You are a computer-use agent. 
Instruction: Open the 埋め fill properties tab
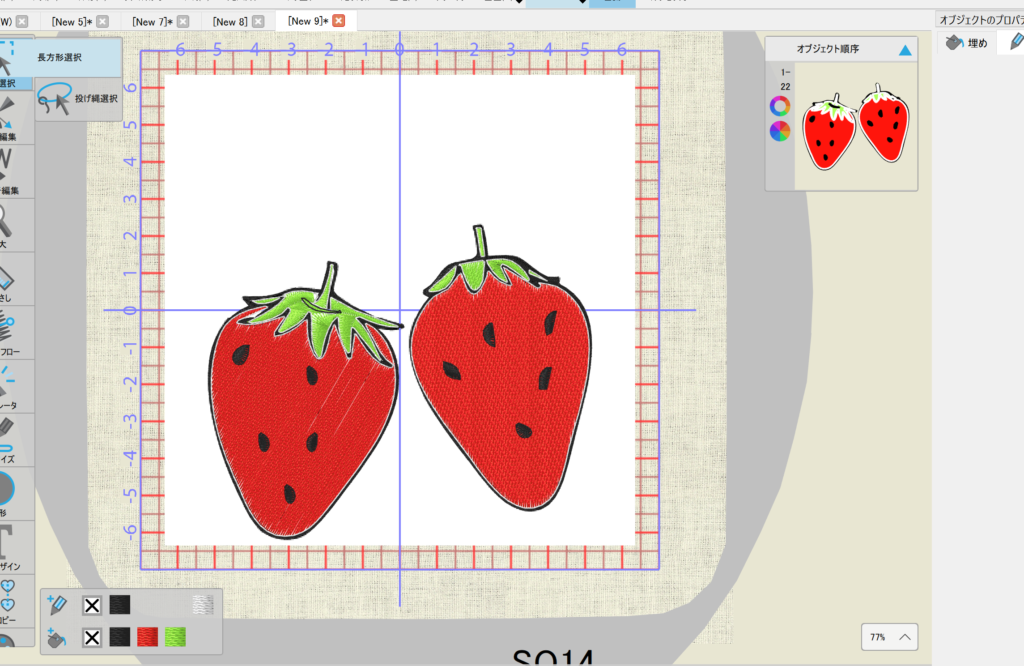pos(967,42)
